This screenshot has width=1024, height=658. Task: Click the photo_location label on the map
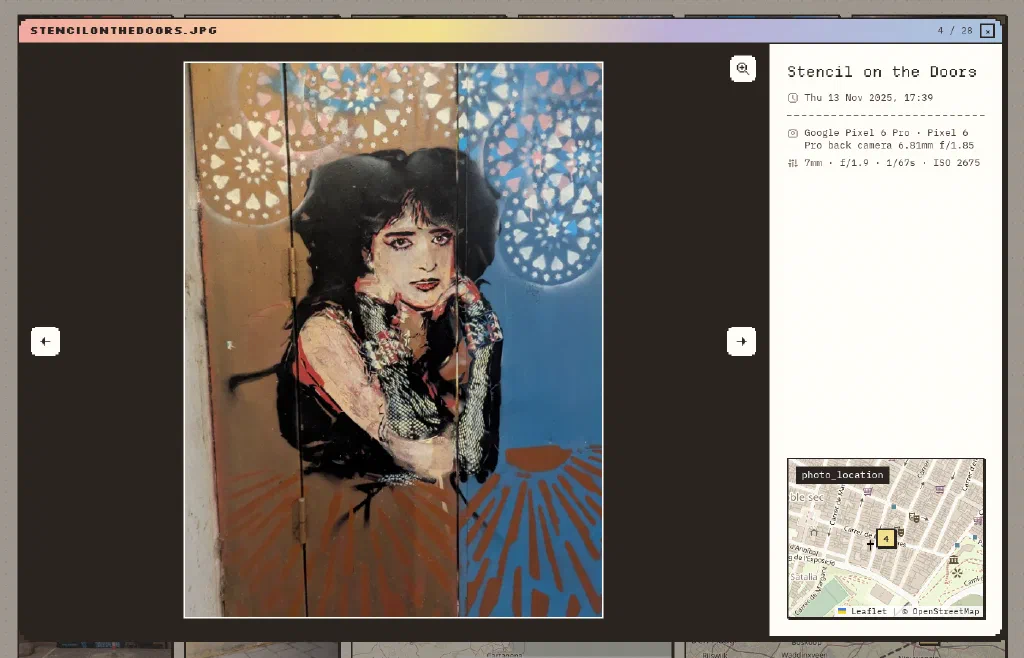pyautogui.click(x=842, y=475)
